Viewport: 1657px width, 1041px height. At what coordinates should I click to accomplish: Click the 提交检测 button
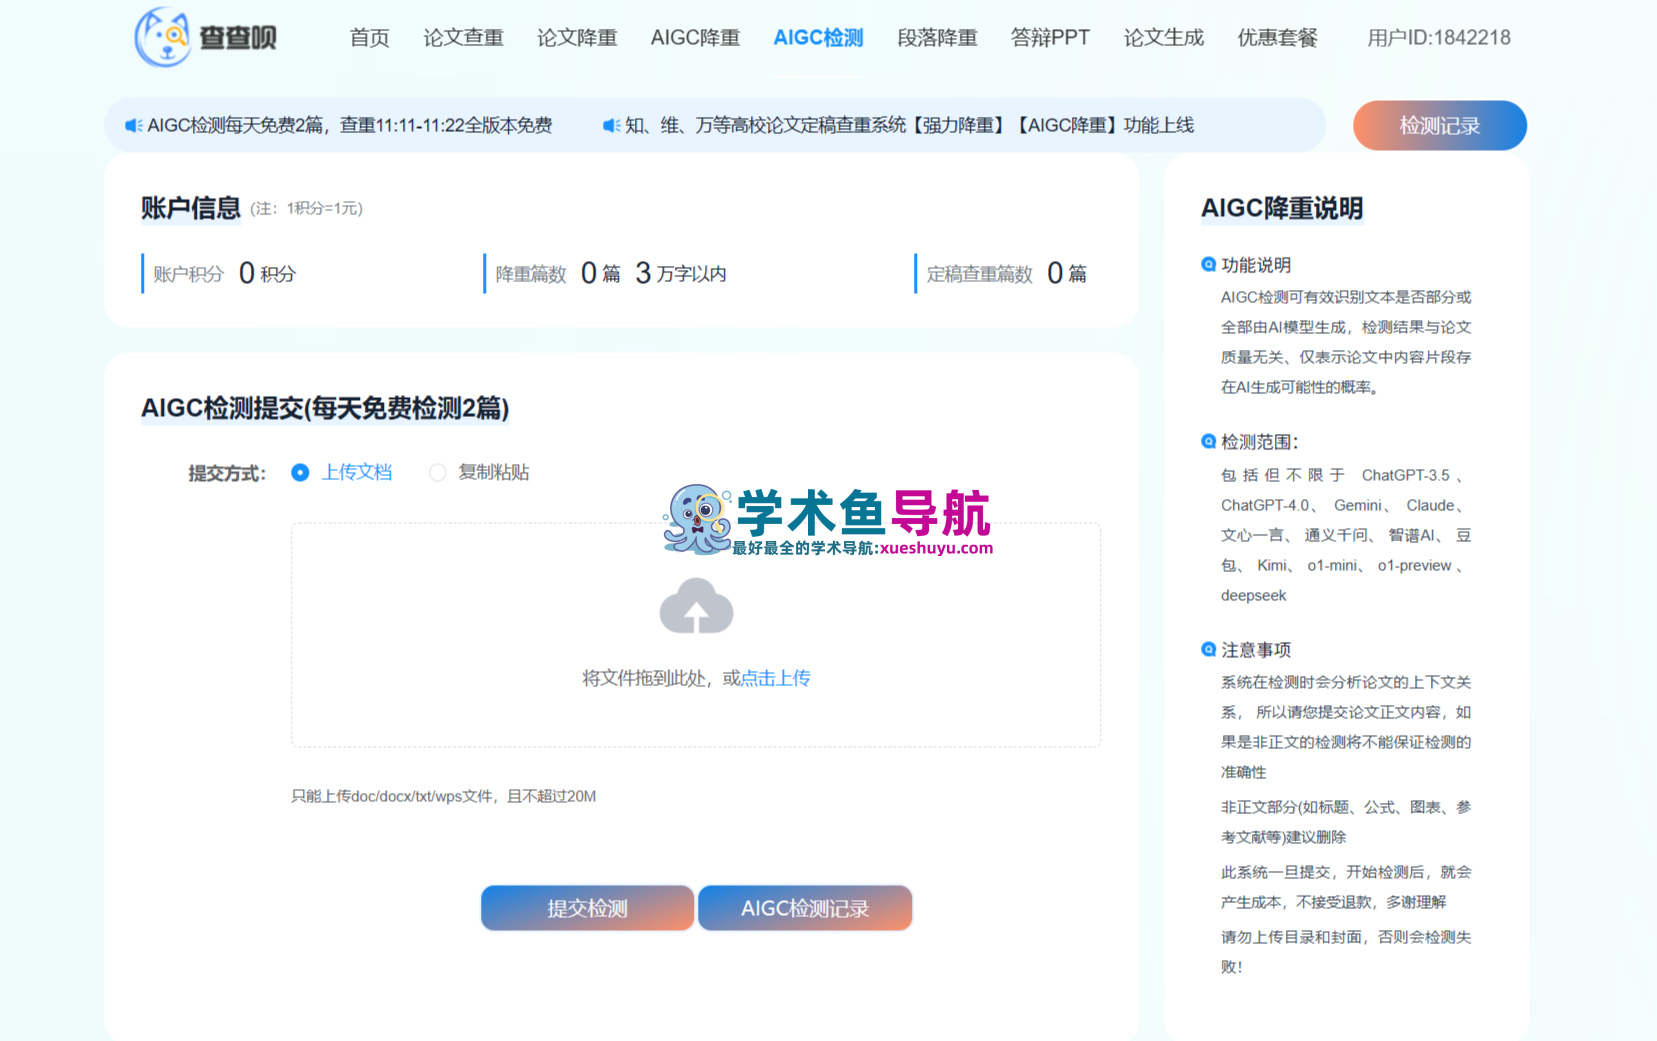[587, 908]
